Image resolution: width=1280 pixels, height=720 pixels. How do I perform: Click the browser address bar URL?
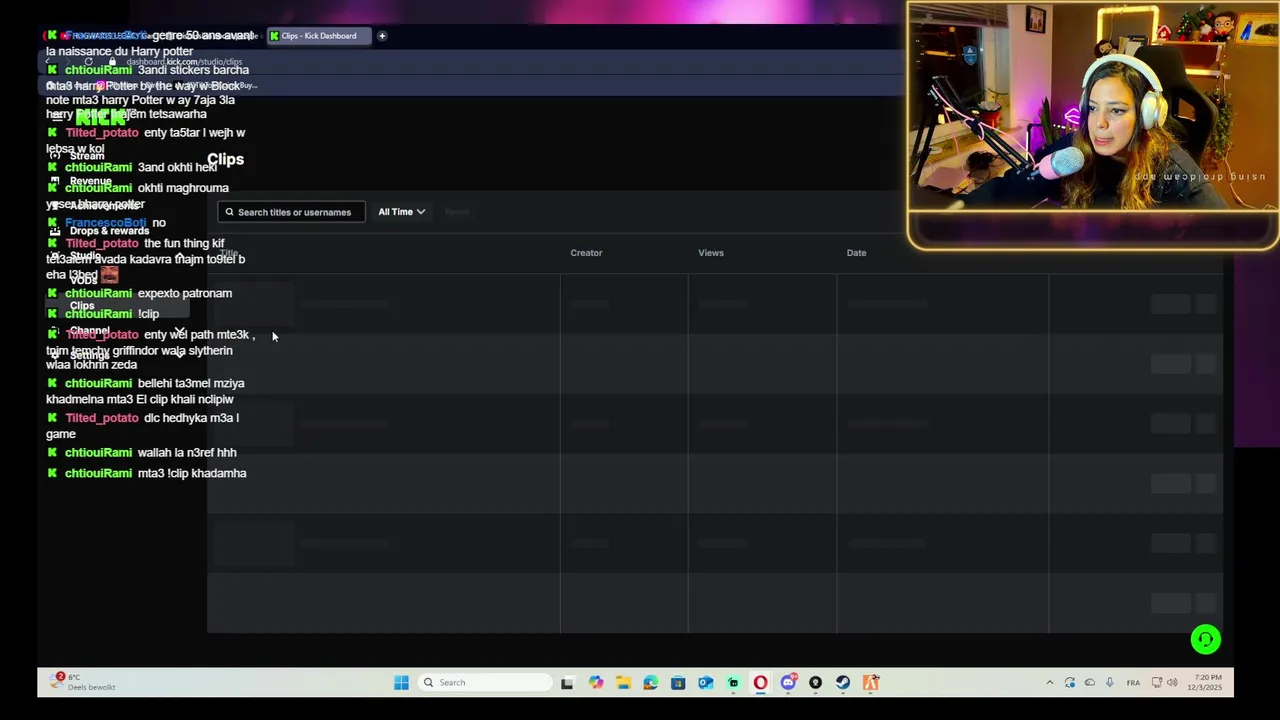pyautogui.click(x=184, y=62)
